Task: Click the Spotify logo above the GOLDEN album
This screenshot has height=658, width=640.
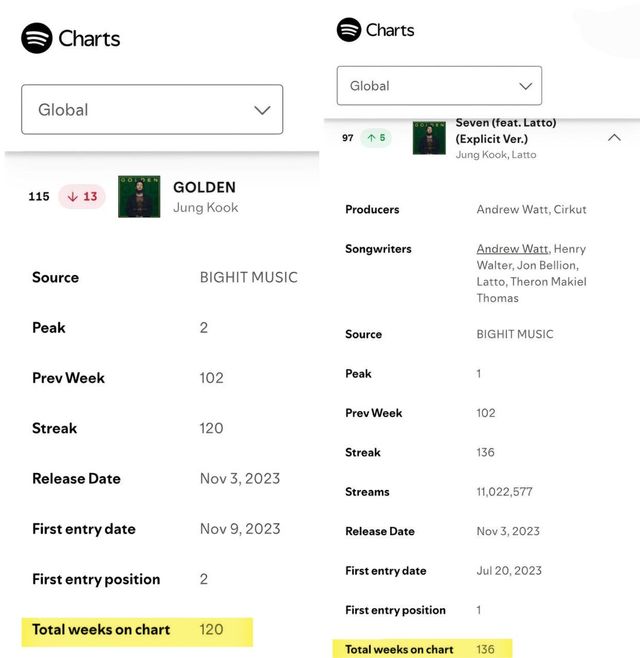Action: point(37,39)
